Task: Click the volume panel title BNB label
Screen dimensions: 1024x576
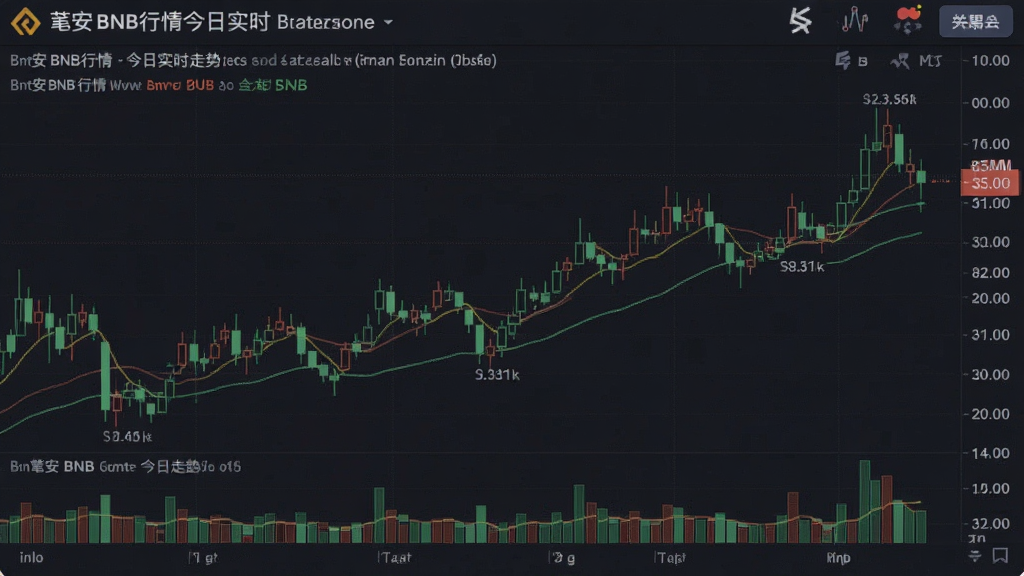Action: tap(79, 466)
